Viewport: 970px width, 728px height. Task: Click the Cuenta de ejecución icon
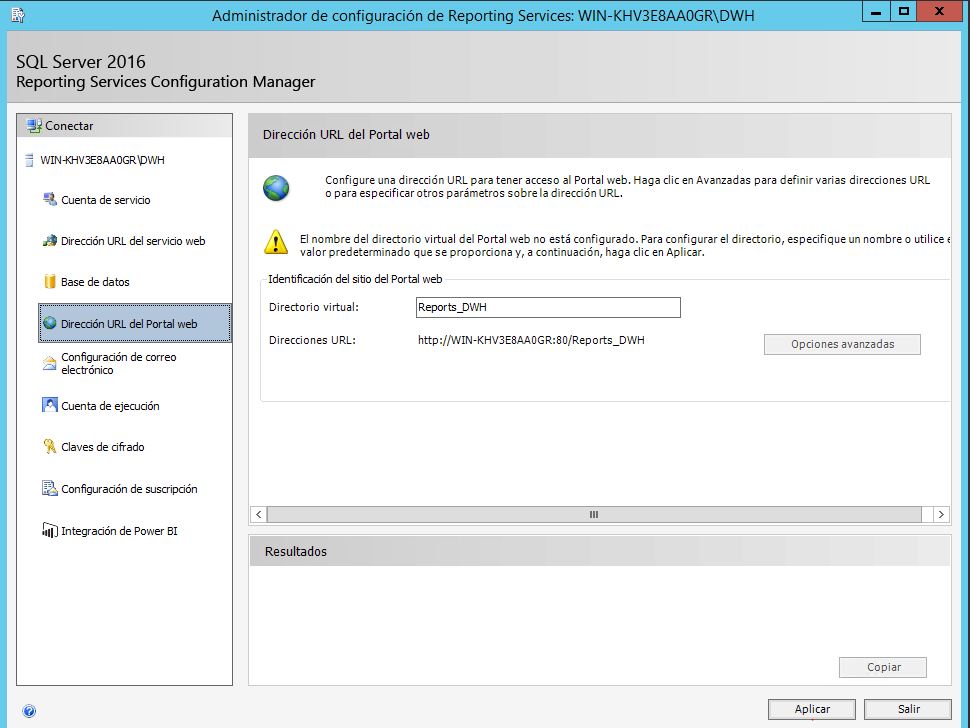[x=50, y=406]
